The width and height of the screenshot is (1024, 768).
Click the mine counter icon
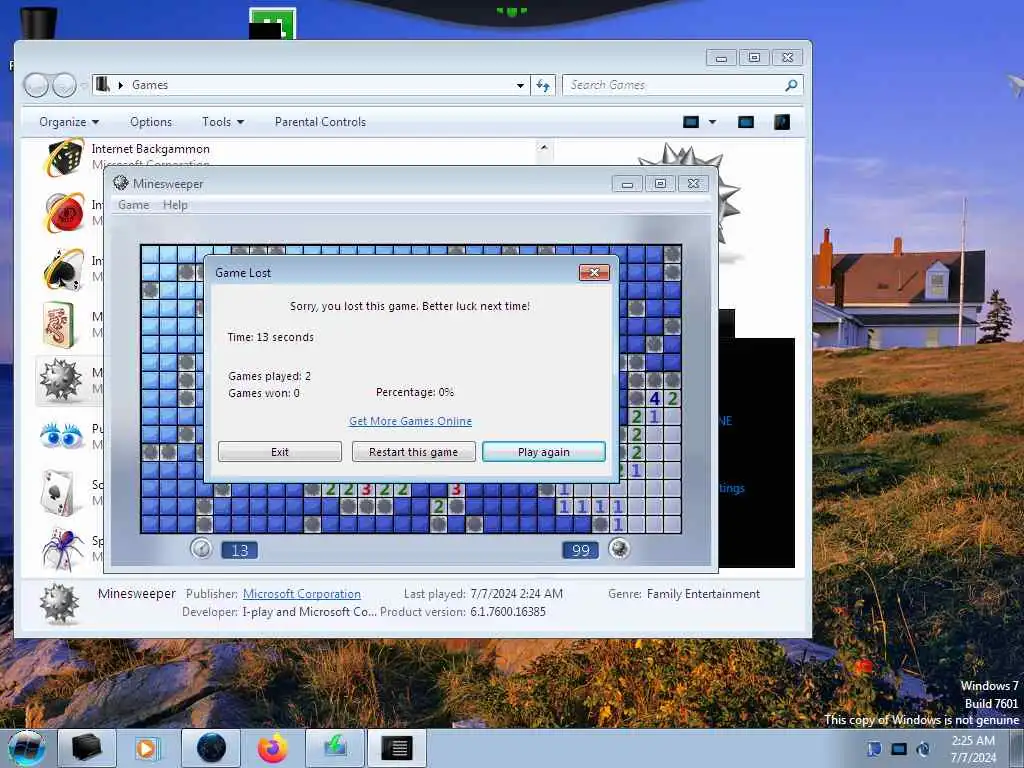[x=619, y=548]
